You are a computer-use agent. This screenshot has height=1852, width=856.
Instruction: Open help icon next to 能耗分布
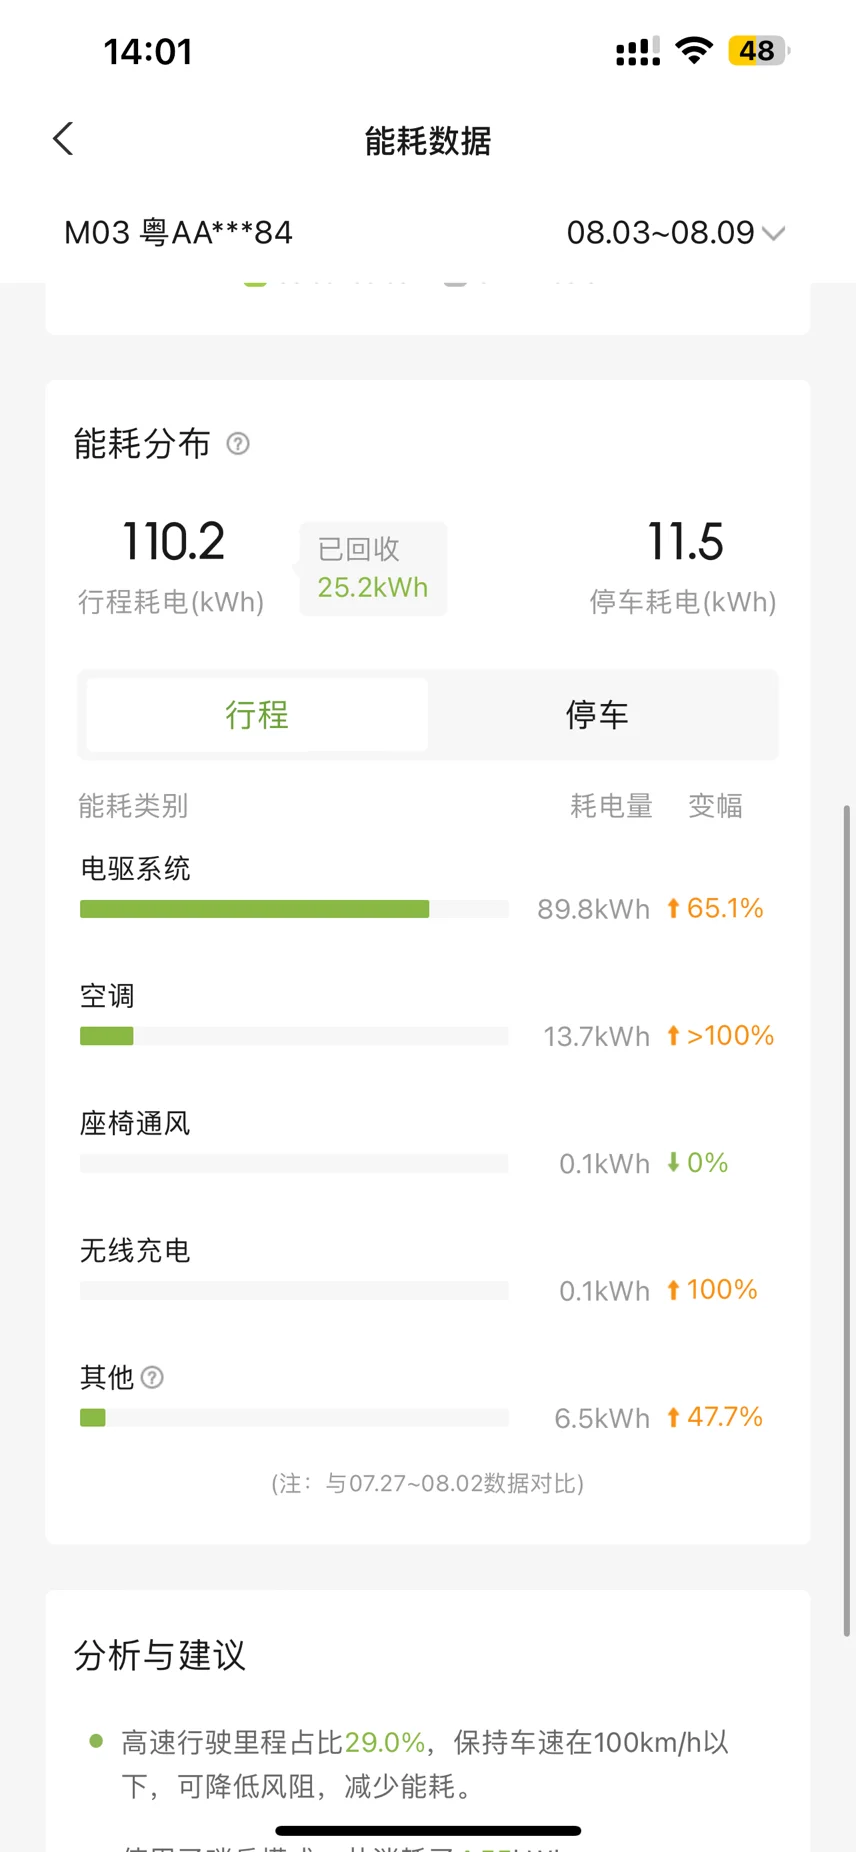coord(238,443)
